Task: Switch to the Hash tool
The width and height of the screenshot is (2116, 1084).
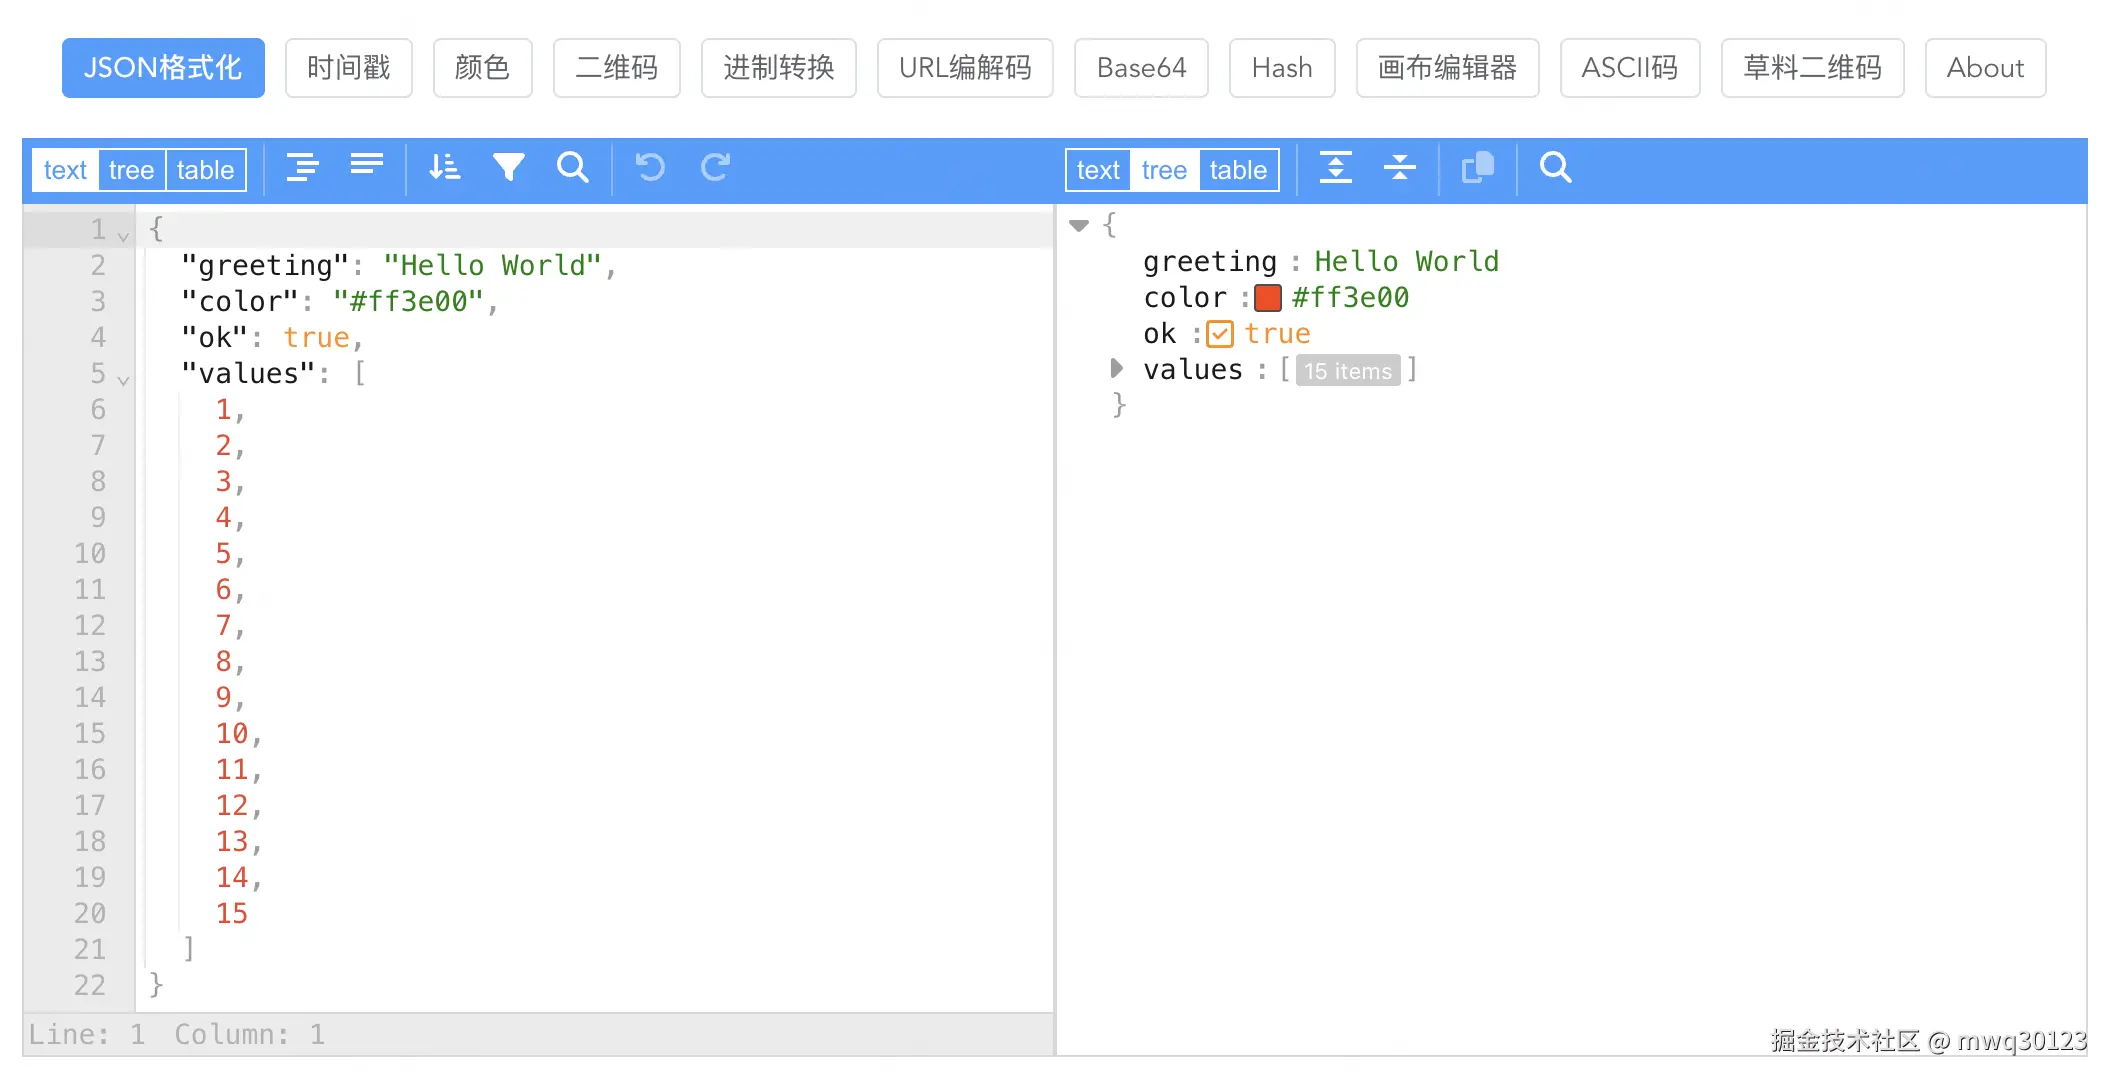Action: (x=1281, y=67)
